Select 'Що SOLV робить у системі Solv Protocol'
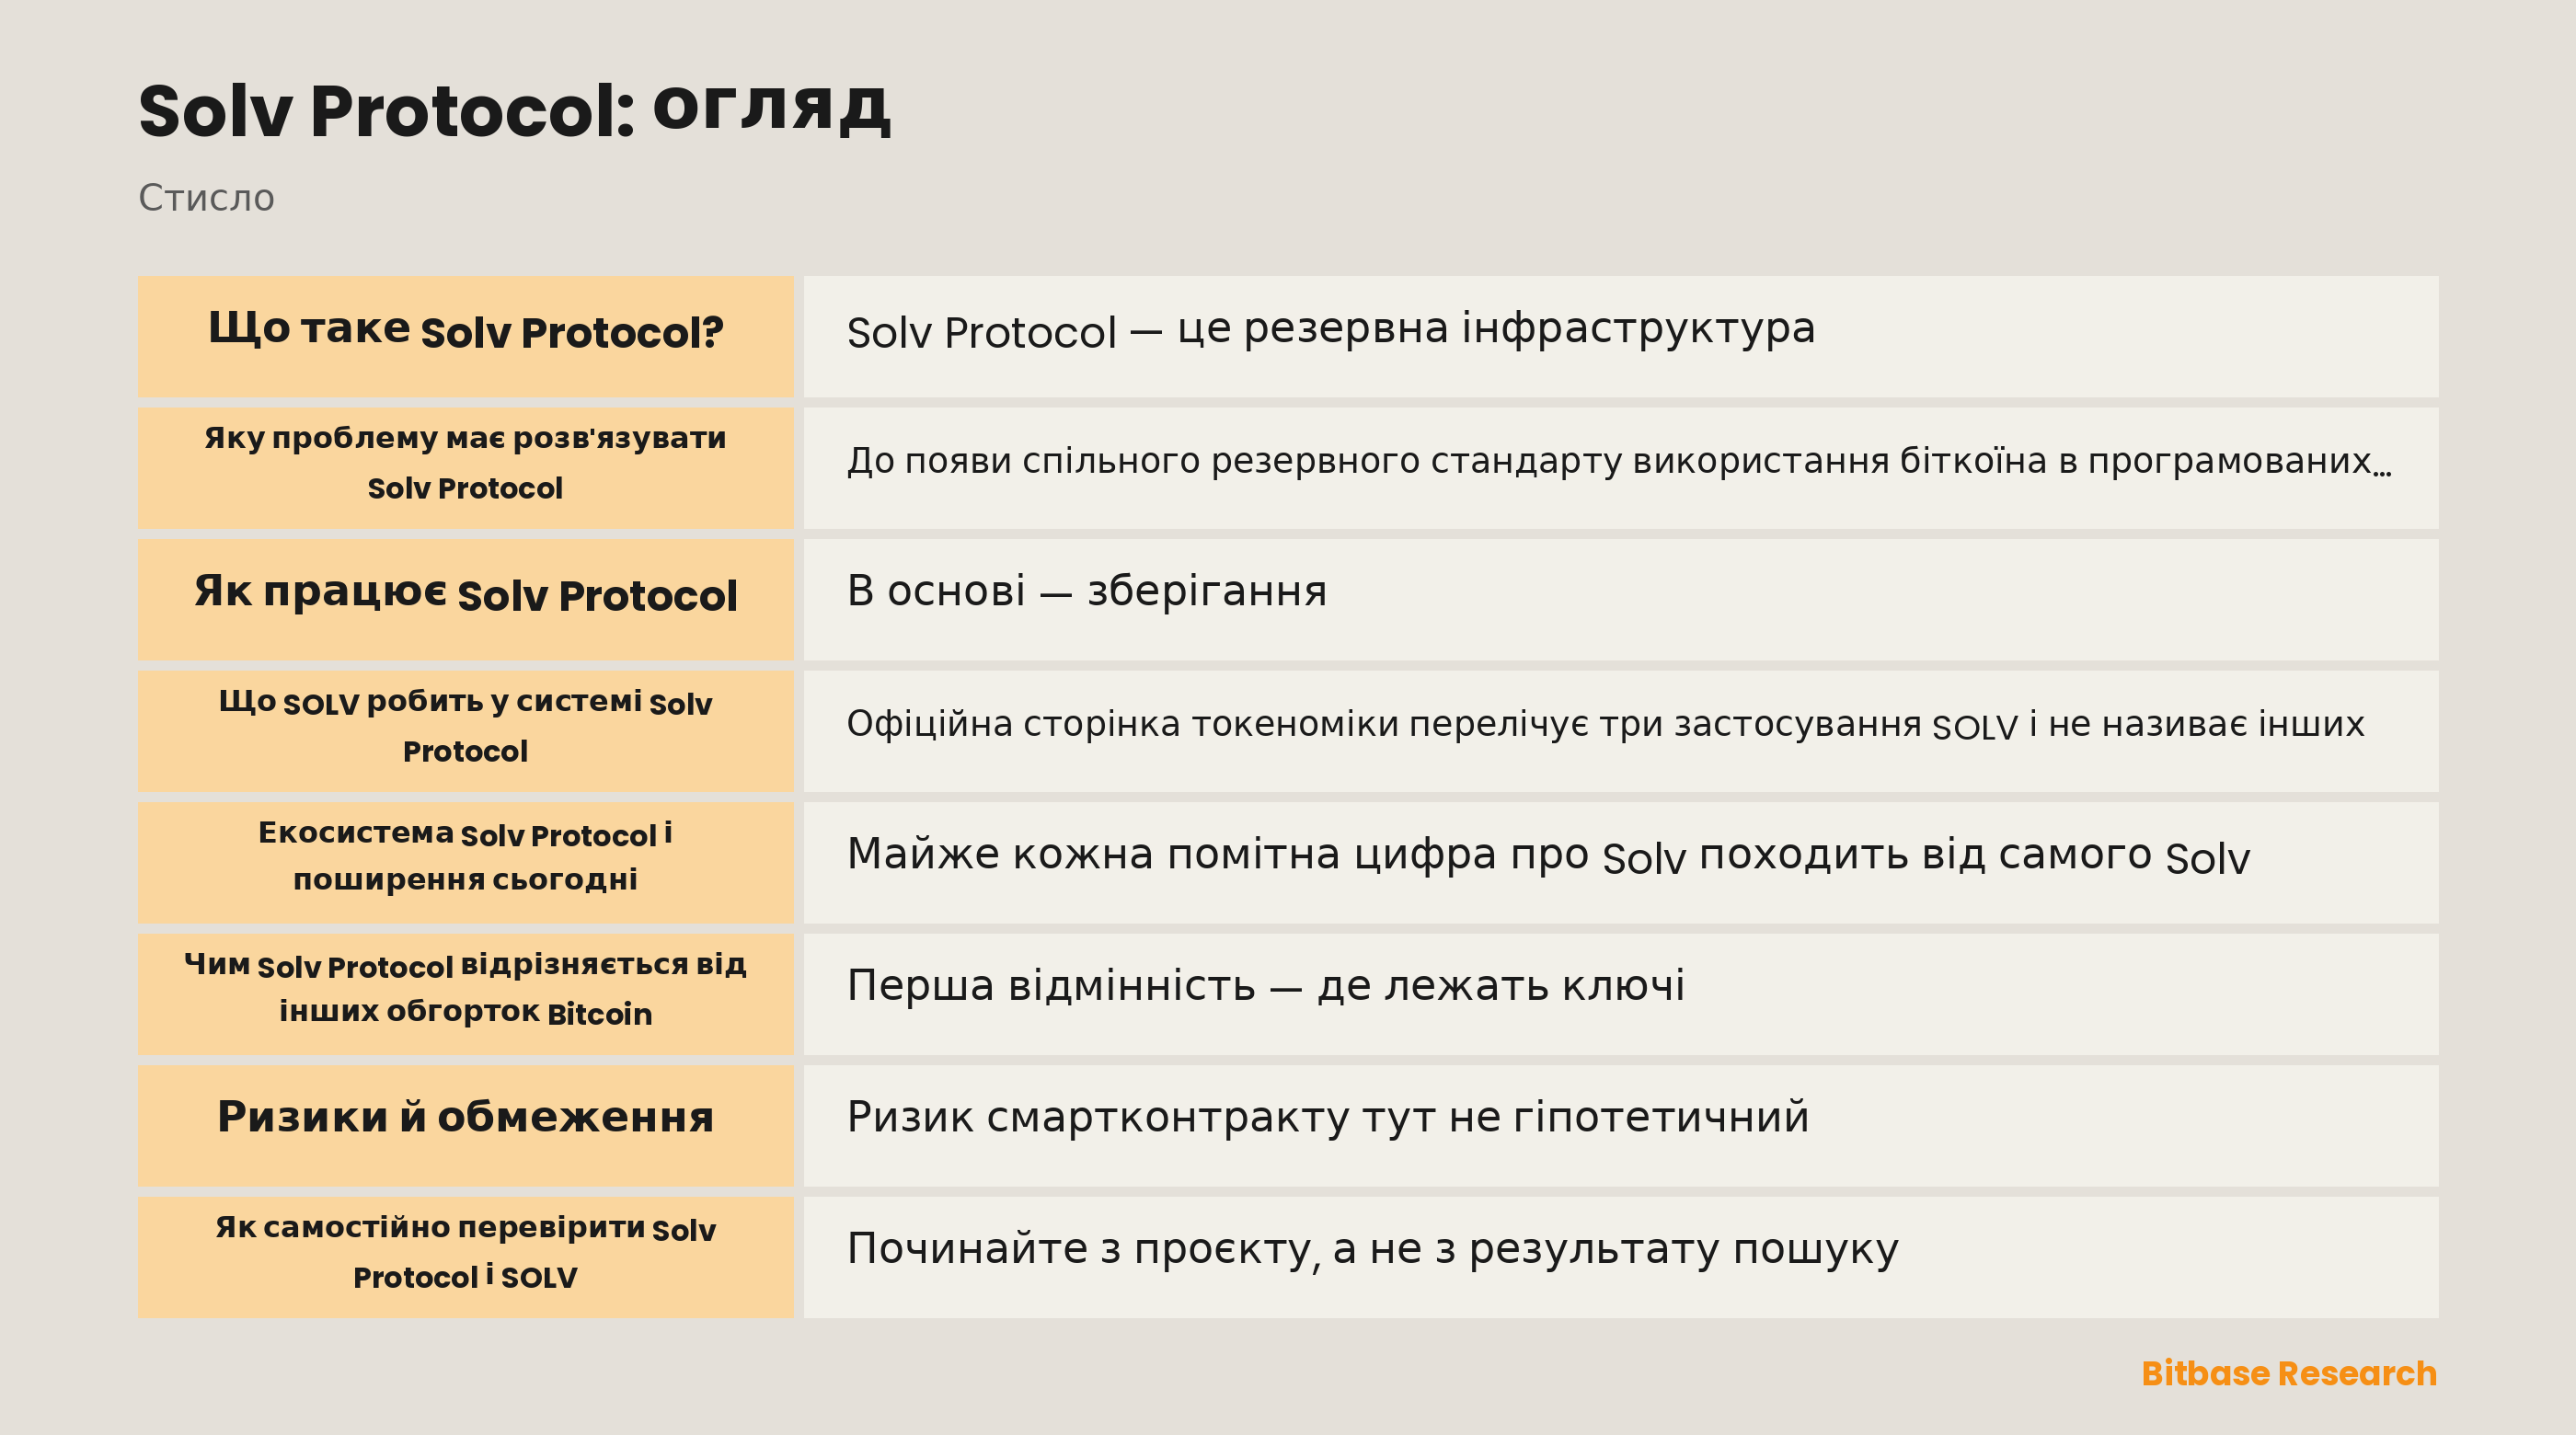The height and width of the screenshot is (1435, 2576). pos(465,731)
